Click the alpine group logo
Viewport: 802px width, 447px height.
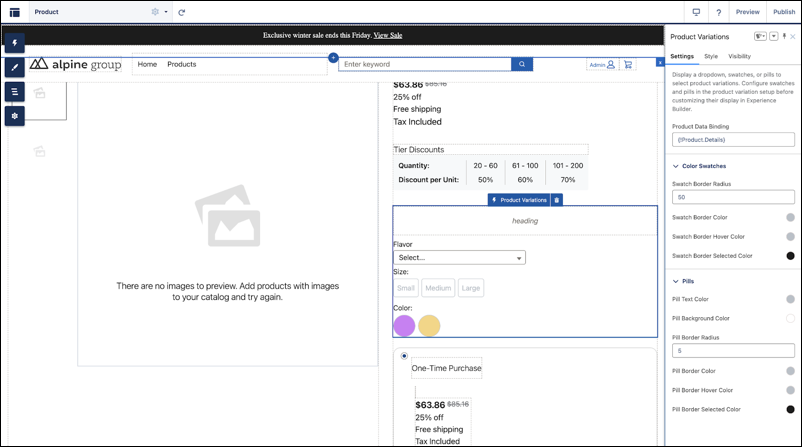coord(76,64)
